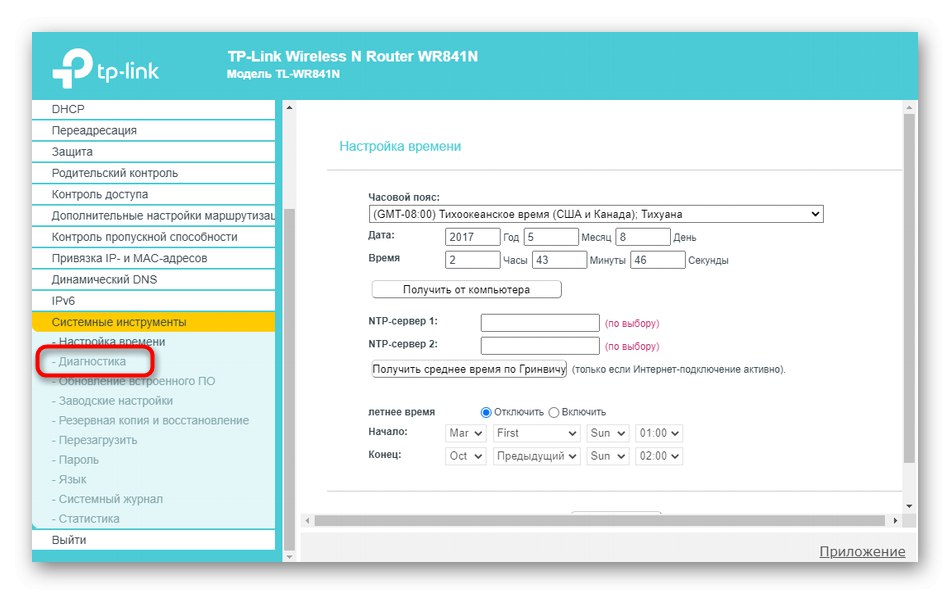Focus the Год year input field
The image size is (950, 594).
[473, 237]
